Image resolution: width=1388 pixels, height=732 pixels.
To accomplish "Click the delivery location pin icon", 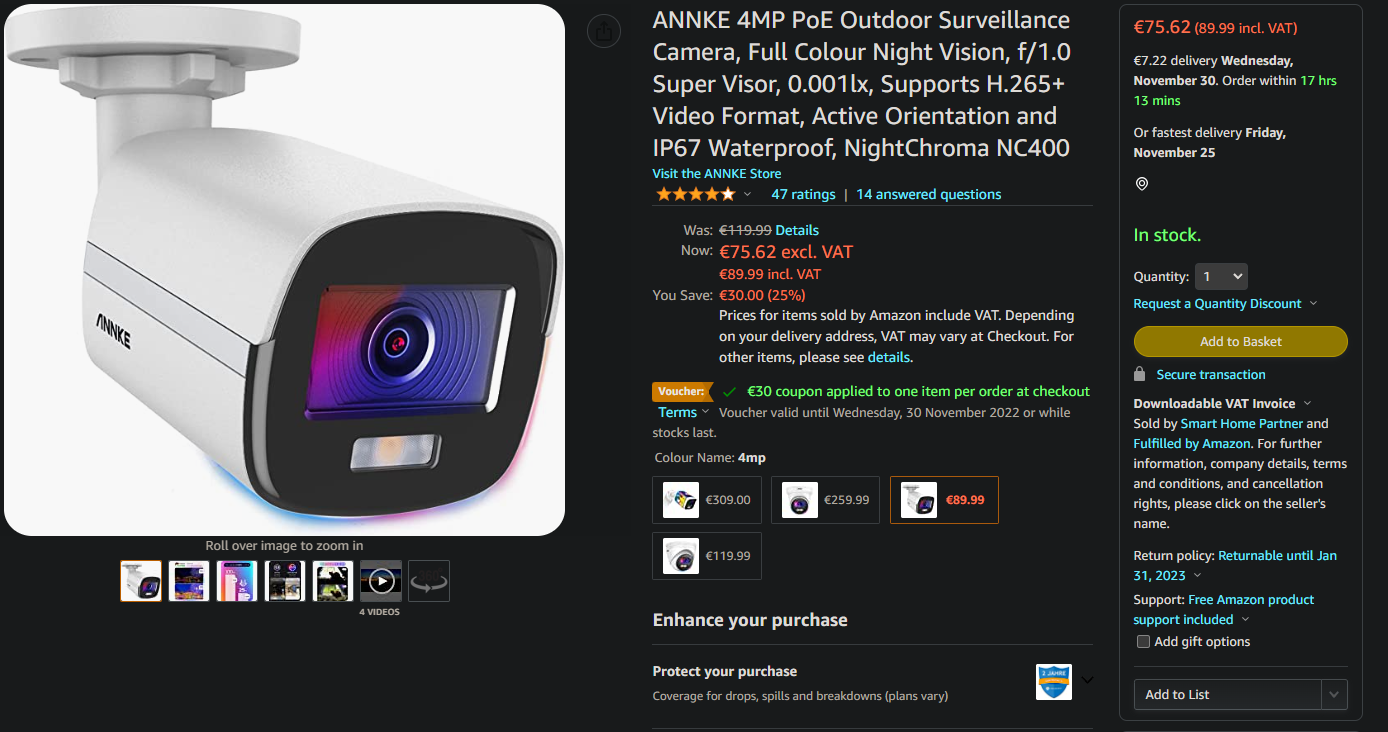I will tap(1142, 184).
